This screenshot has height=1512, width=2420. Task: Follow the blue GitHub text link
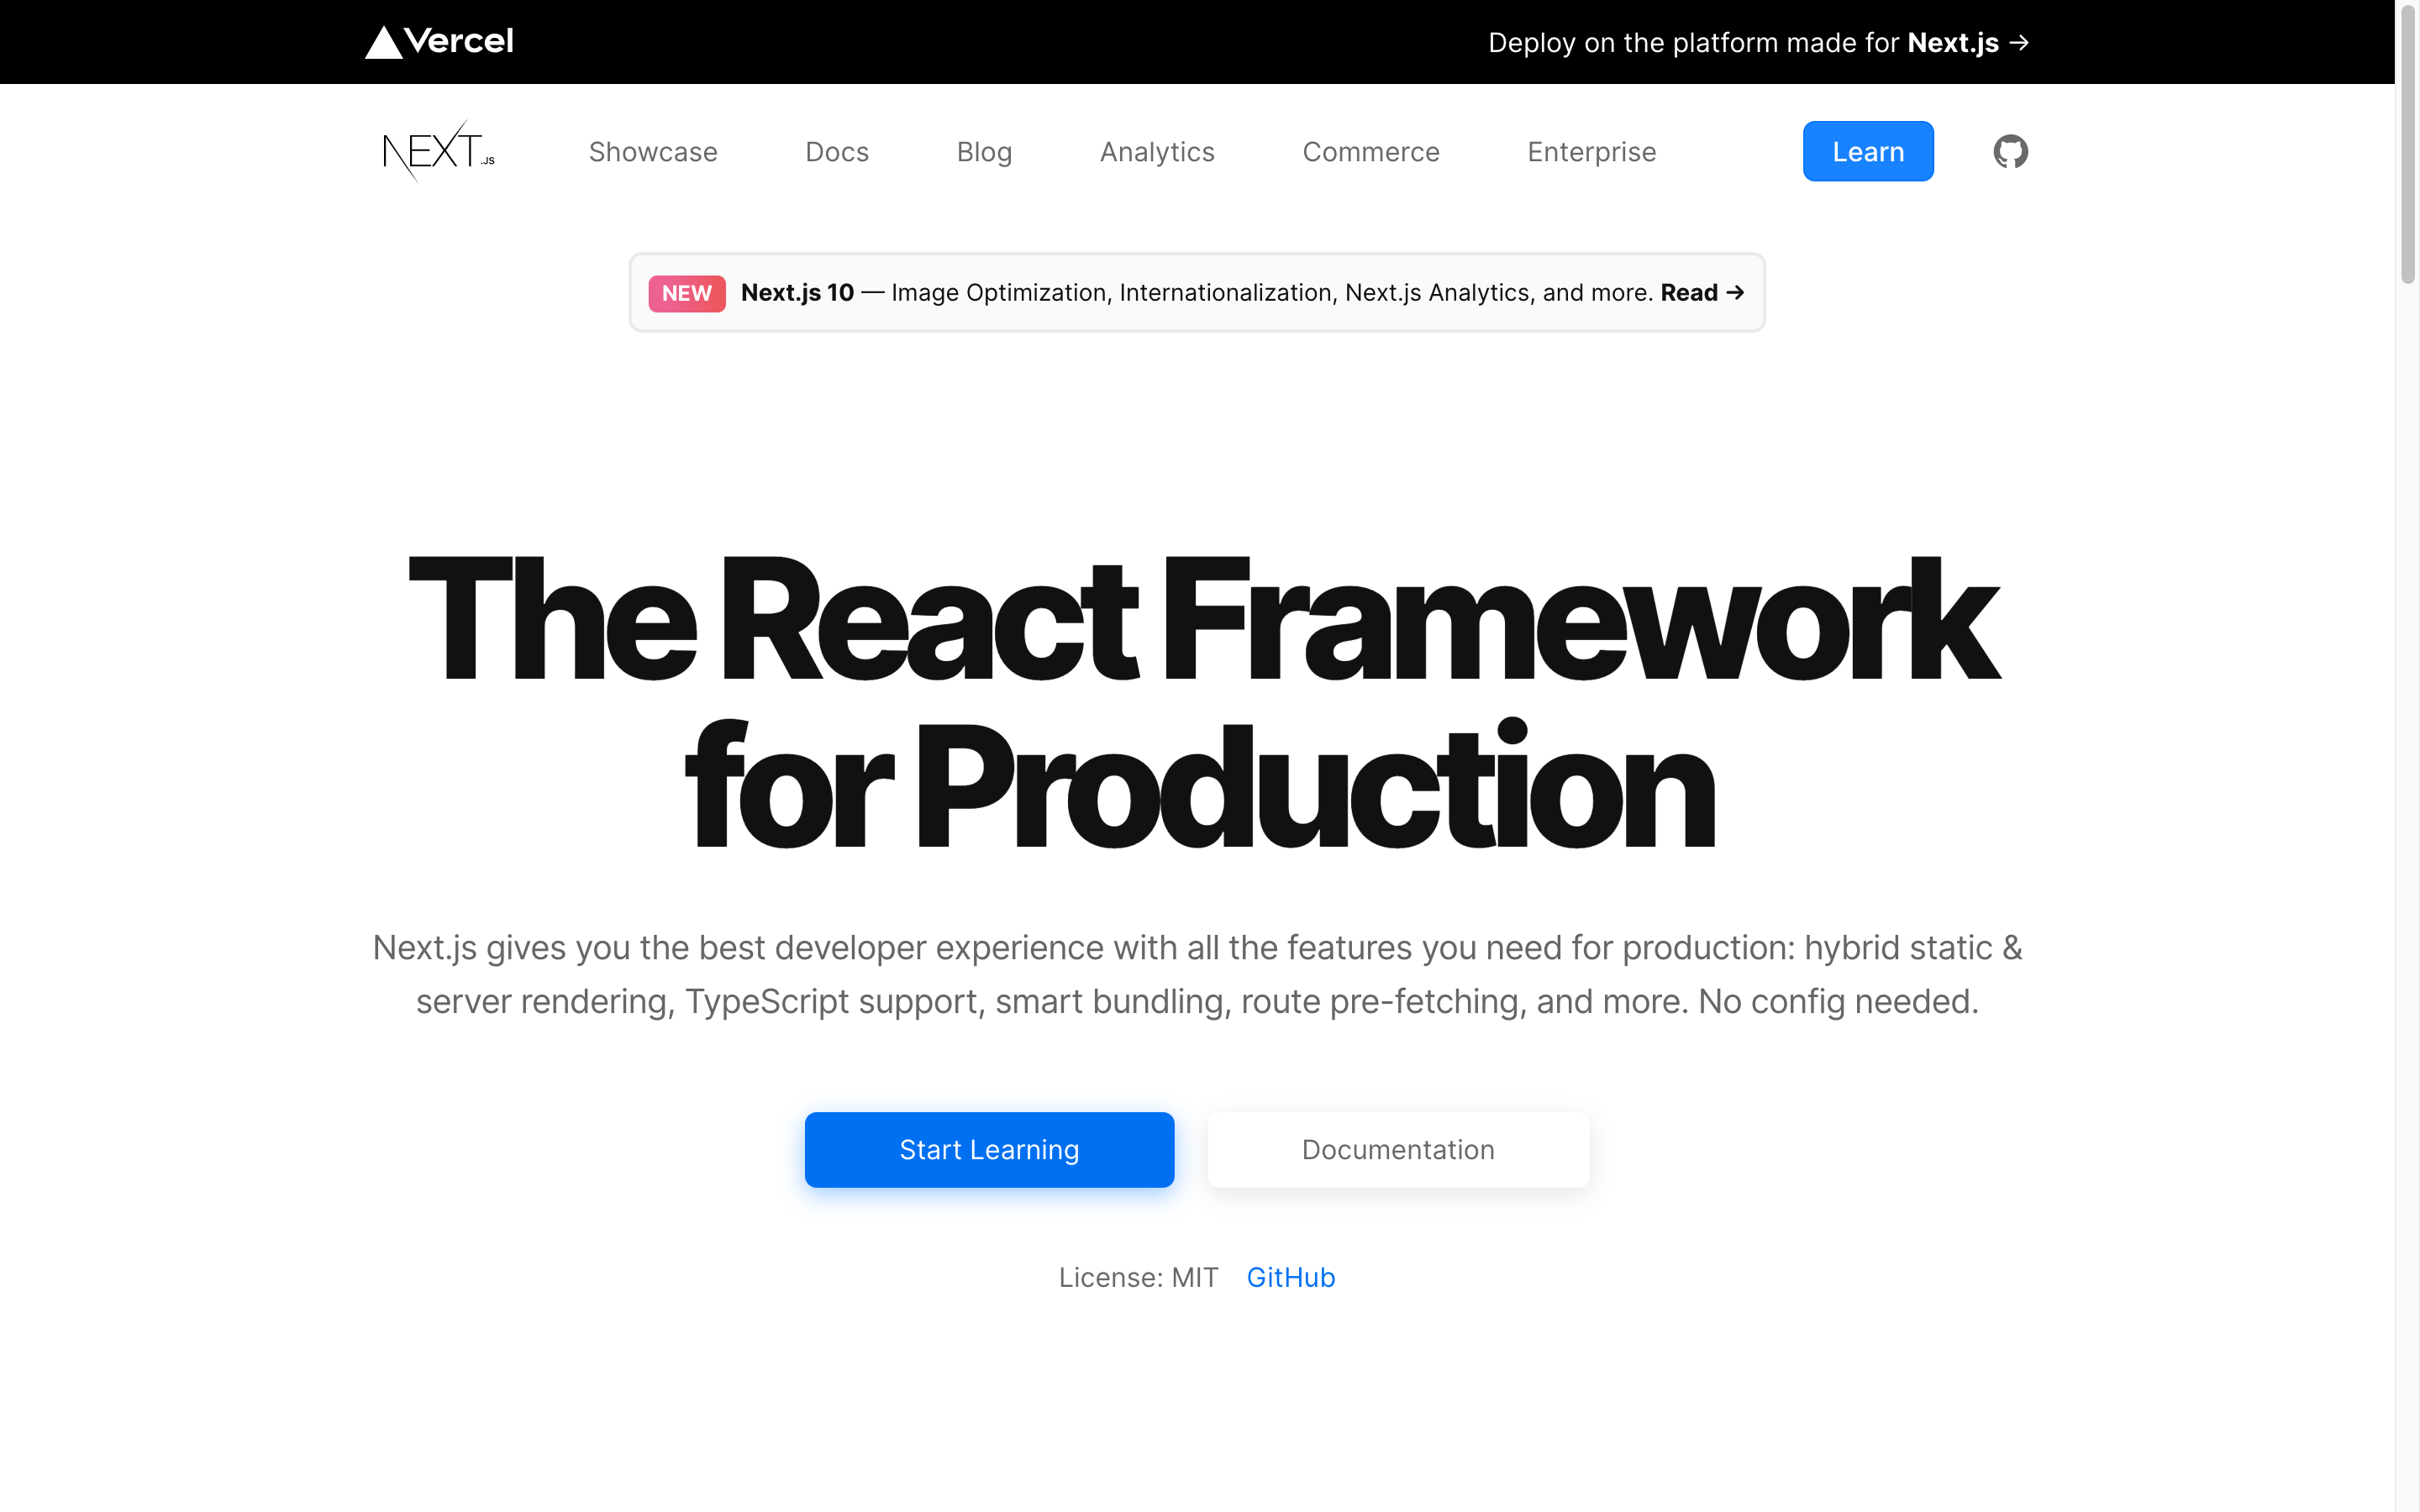(1290, 1278)
